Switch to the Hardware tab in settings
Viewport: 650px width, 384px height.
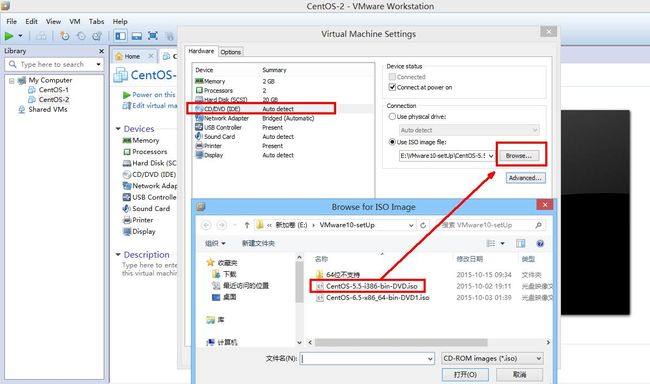coord(201,51)
